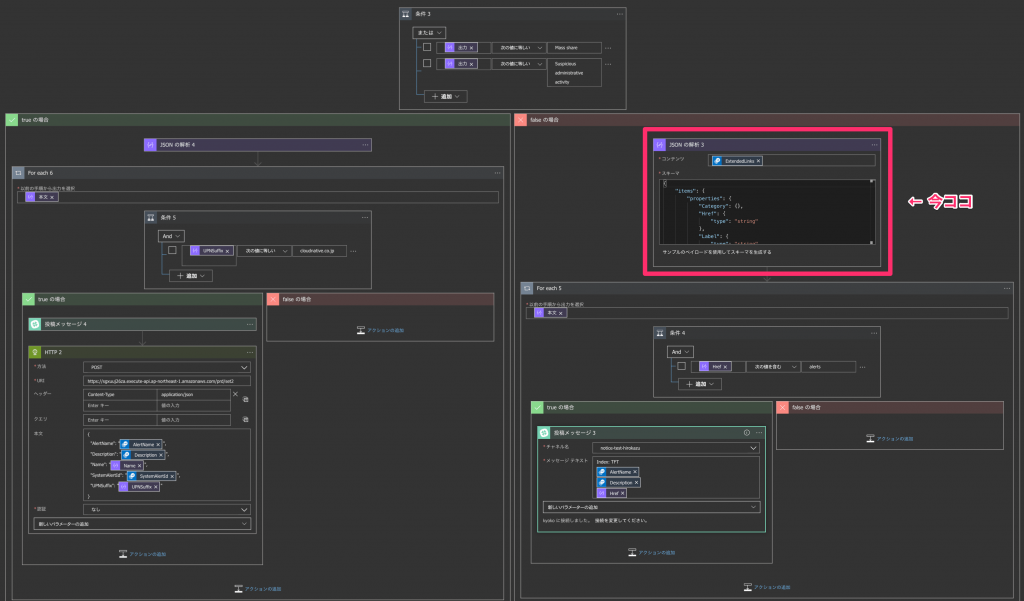Open the HTTP 2 ellipsis menu

tap(249, 352)
